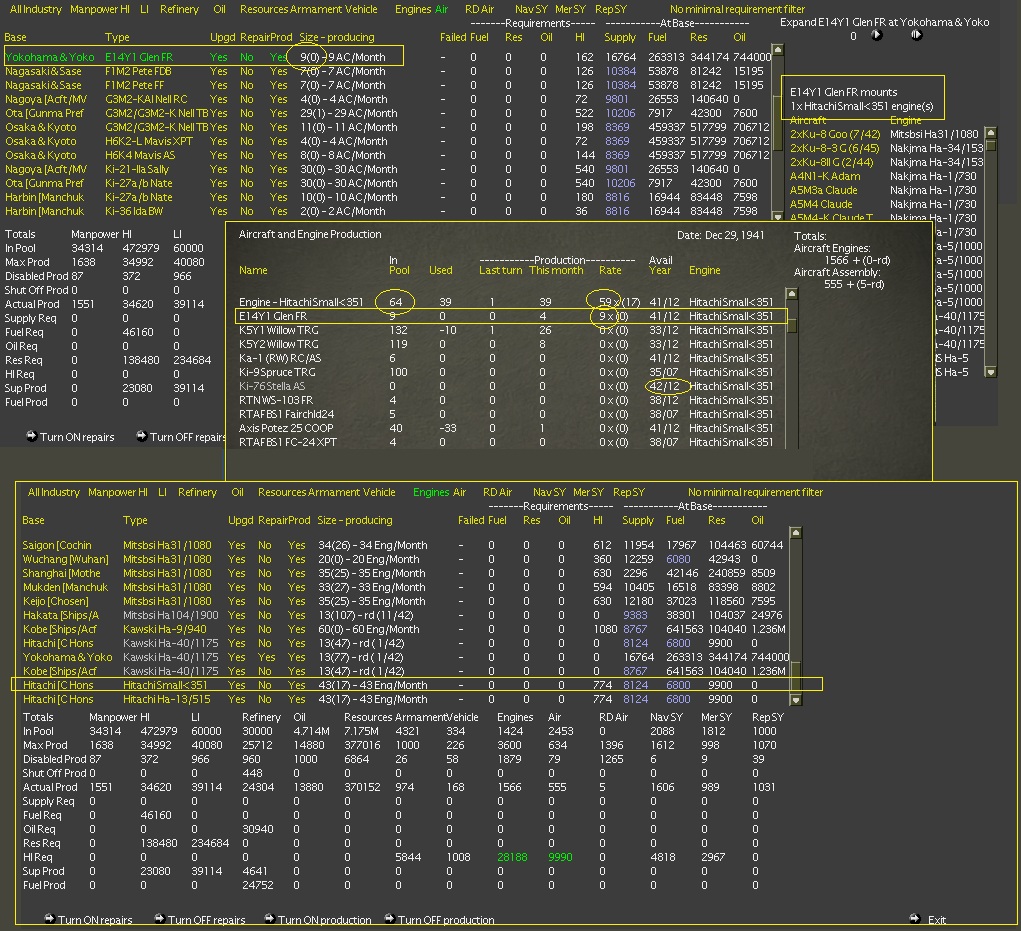The height and width of the screenshot is (931, 1021).
Task: Sort production table by Rate header
Action: tap(610, 270)
